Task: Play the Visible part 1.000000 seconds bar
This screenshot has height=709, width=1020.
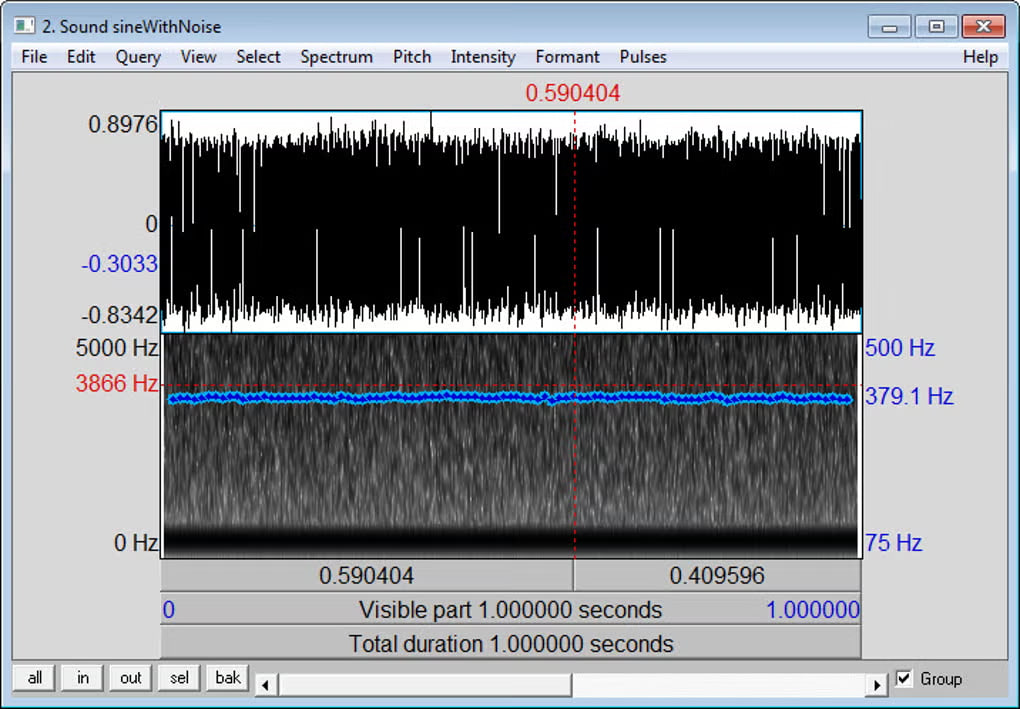Action: [x=511, y=610]
